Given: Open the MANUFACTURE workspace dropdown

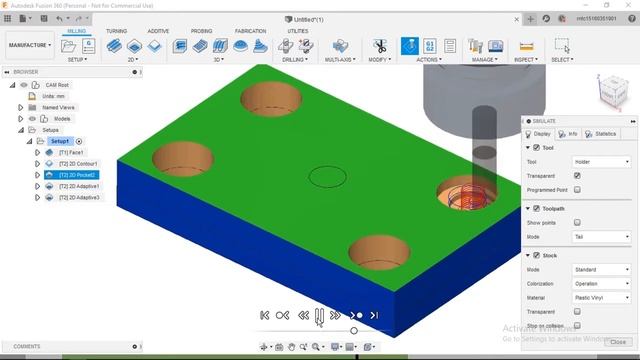Looking at the screenshot, I should pos(30,45).
